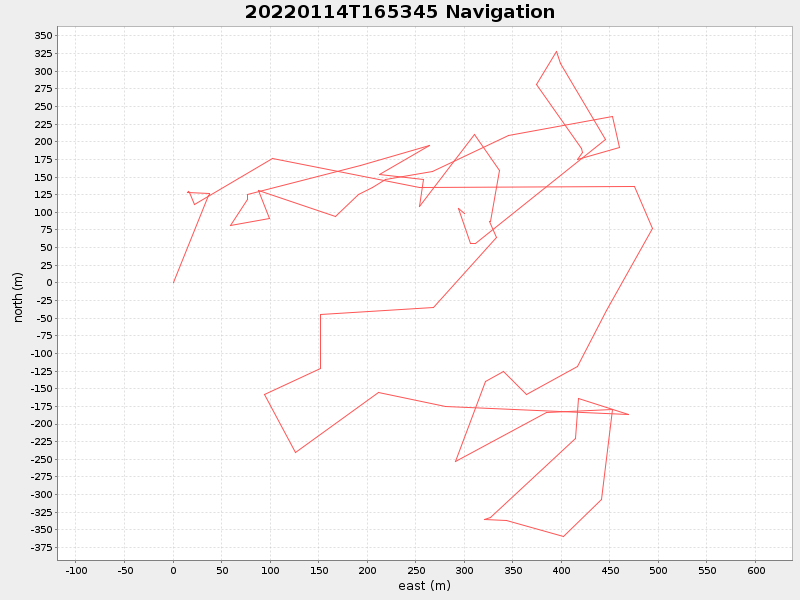Click the 450 east axis tick label
800x600 pixels.
coord(610,570)
